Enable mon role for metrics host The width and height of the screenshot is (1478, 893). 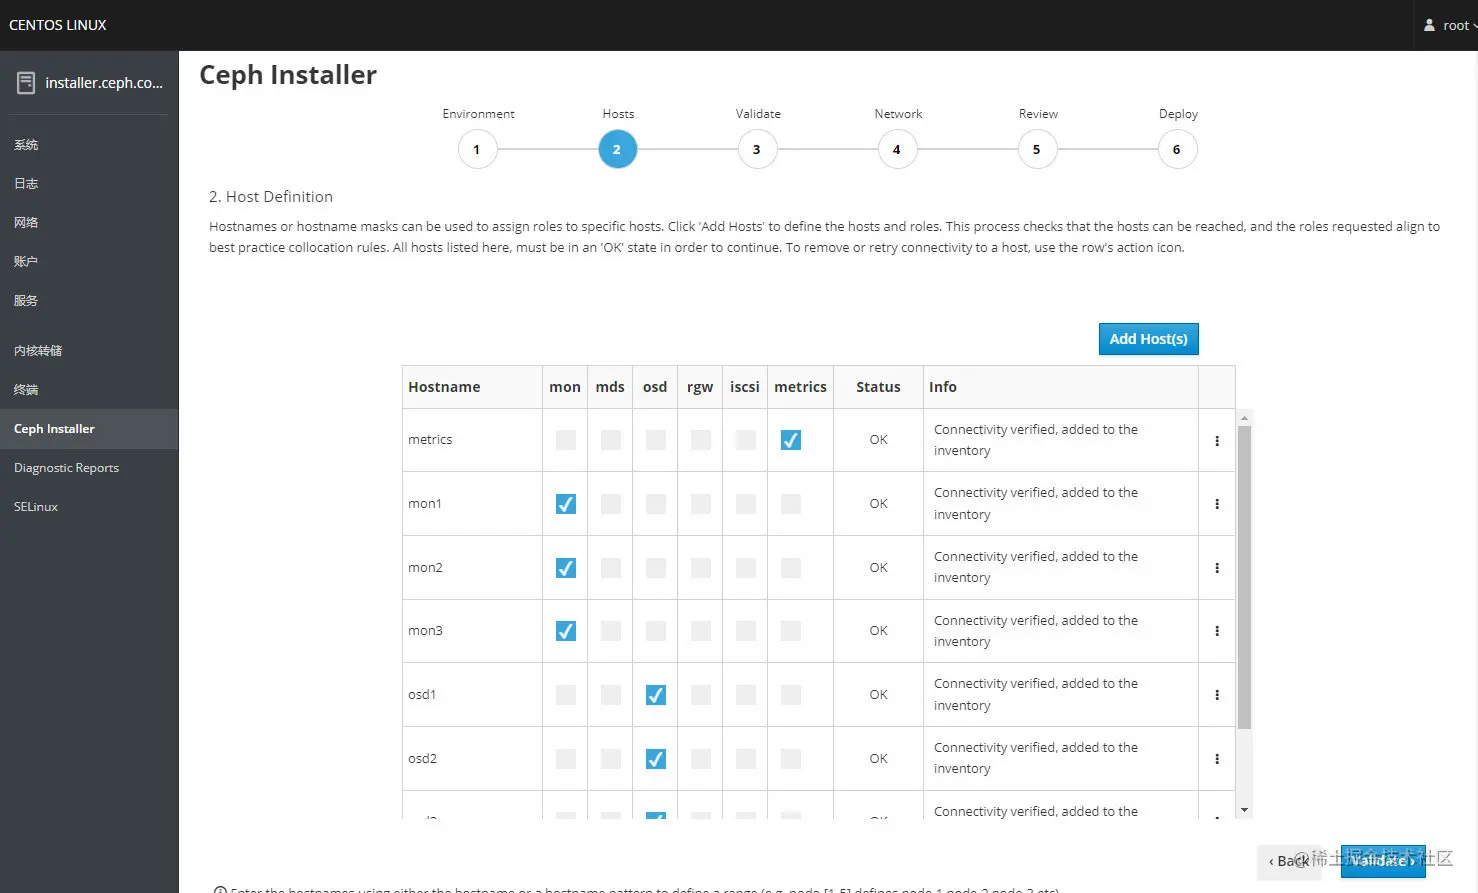point(566,440)
